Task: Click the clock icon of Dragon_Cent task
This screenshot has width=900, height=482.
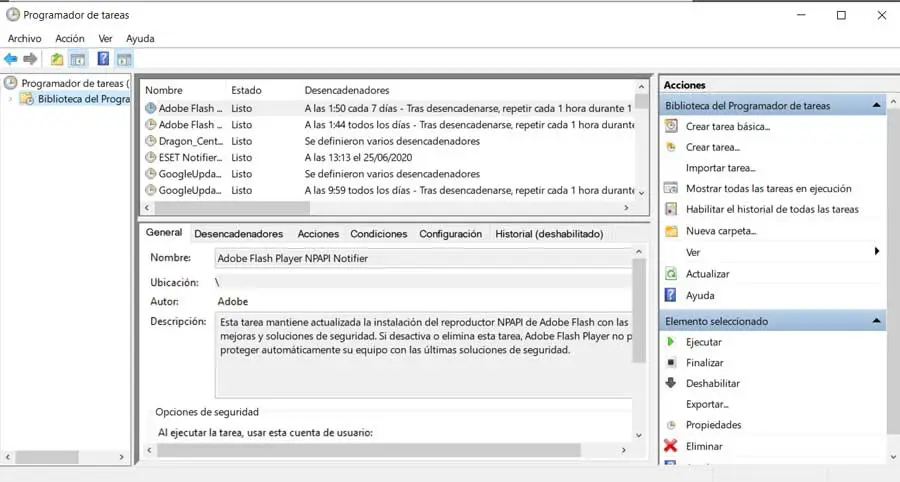Action: 150,141
